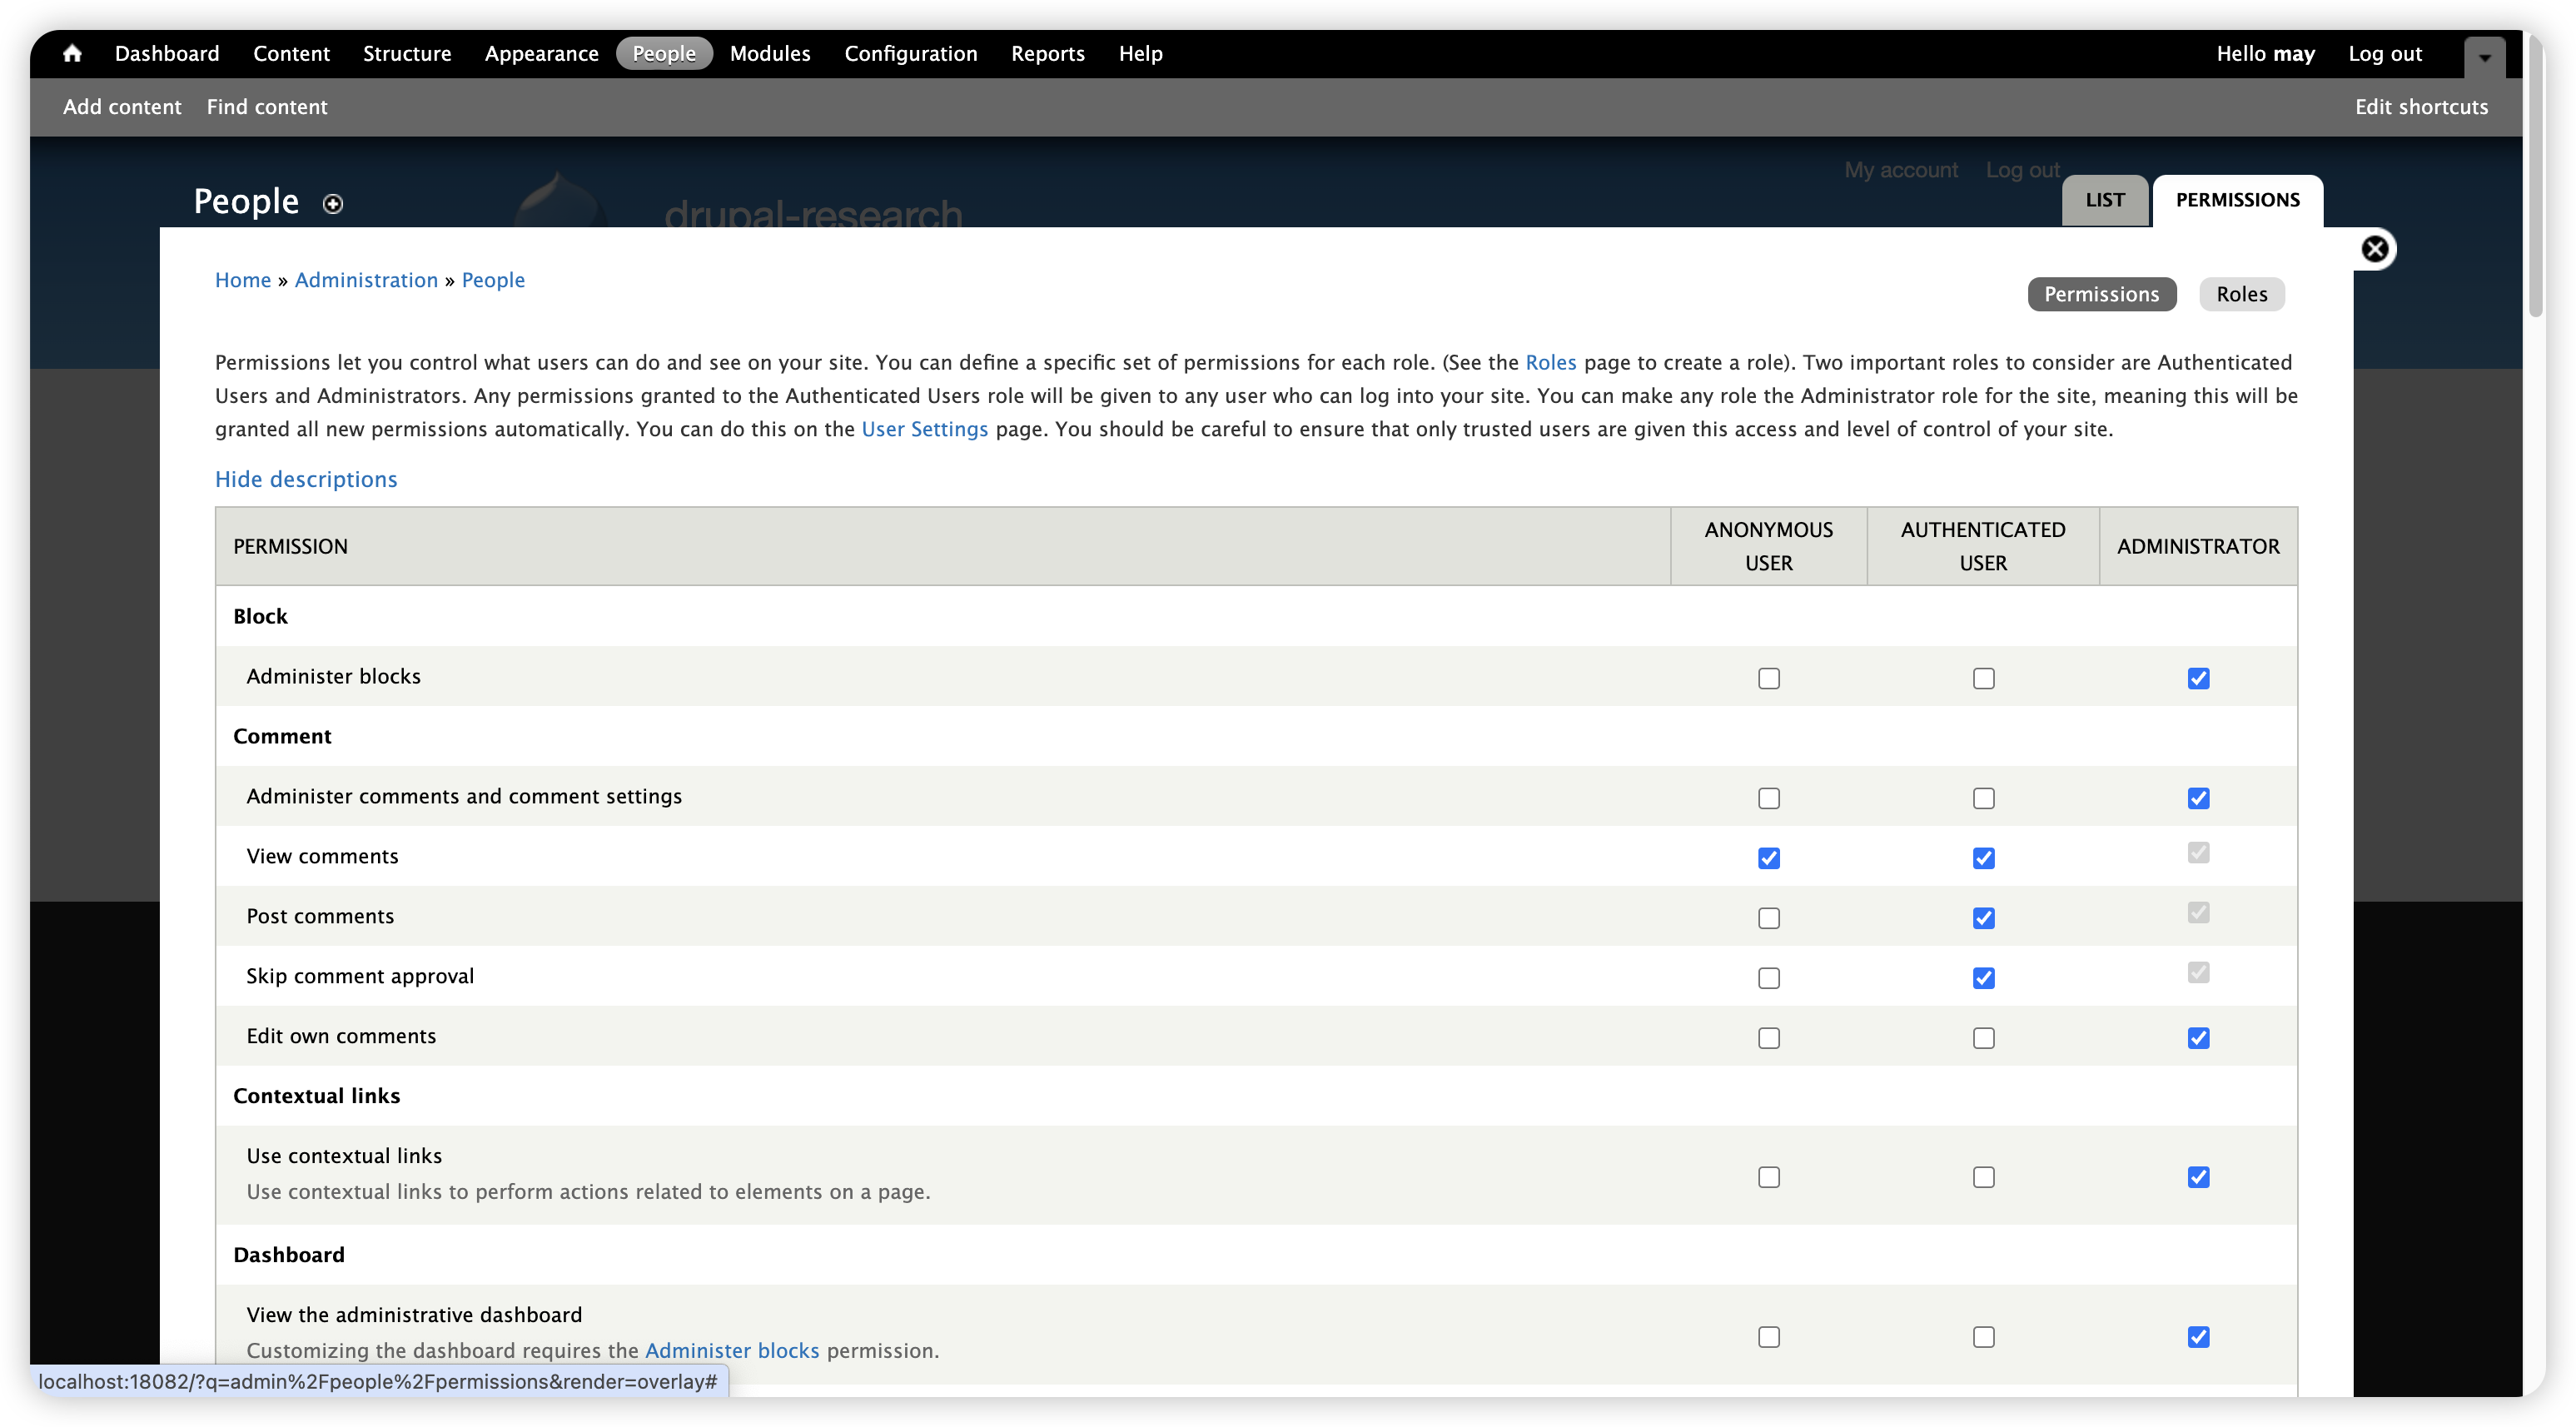Open the Help menu item
Screen dimensions: 2576x1427
1140,53
